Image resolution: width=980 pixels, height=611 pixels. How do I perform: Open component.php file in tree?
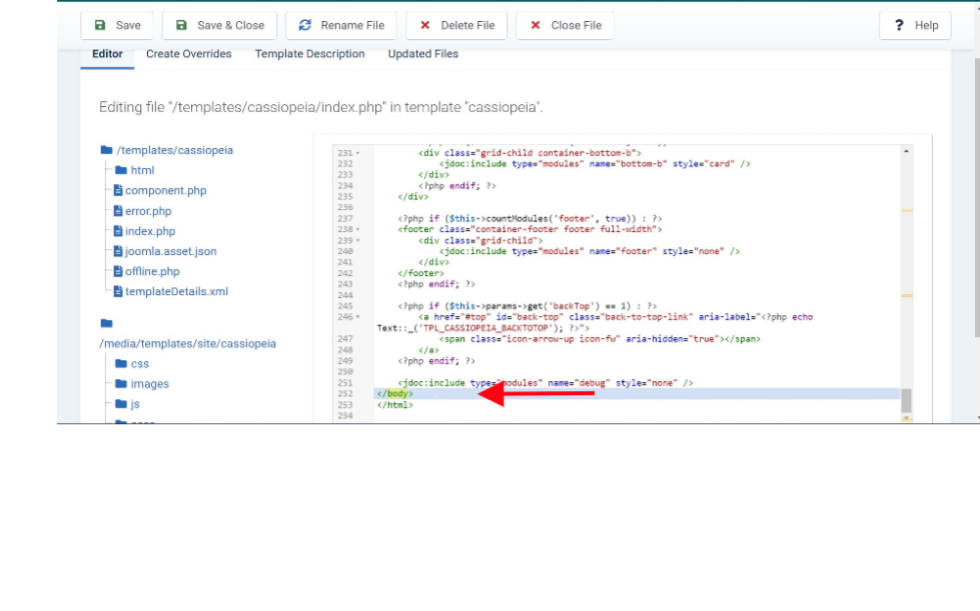click(165, 190)
